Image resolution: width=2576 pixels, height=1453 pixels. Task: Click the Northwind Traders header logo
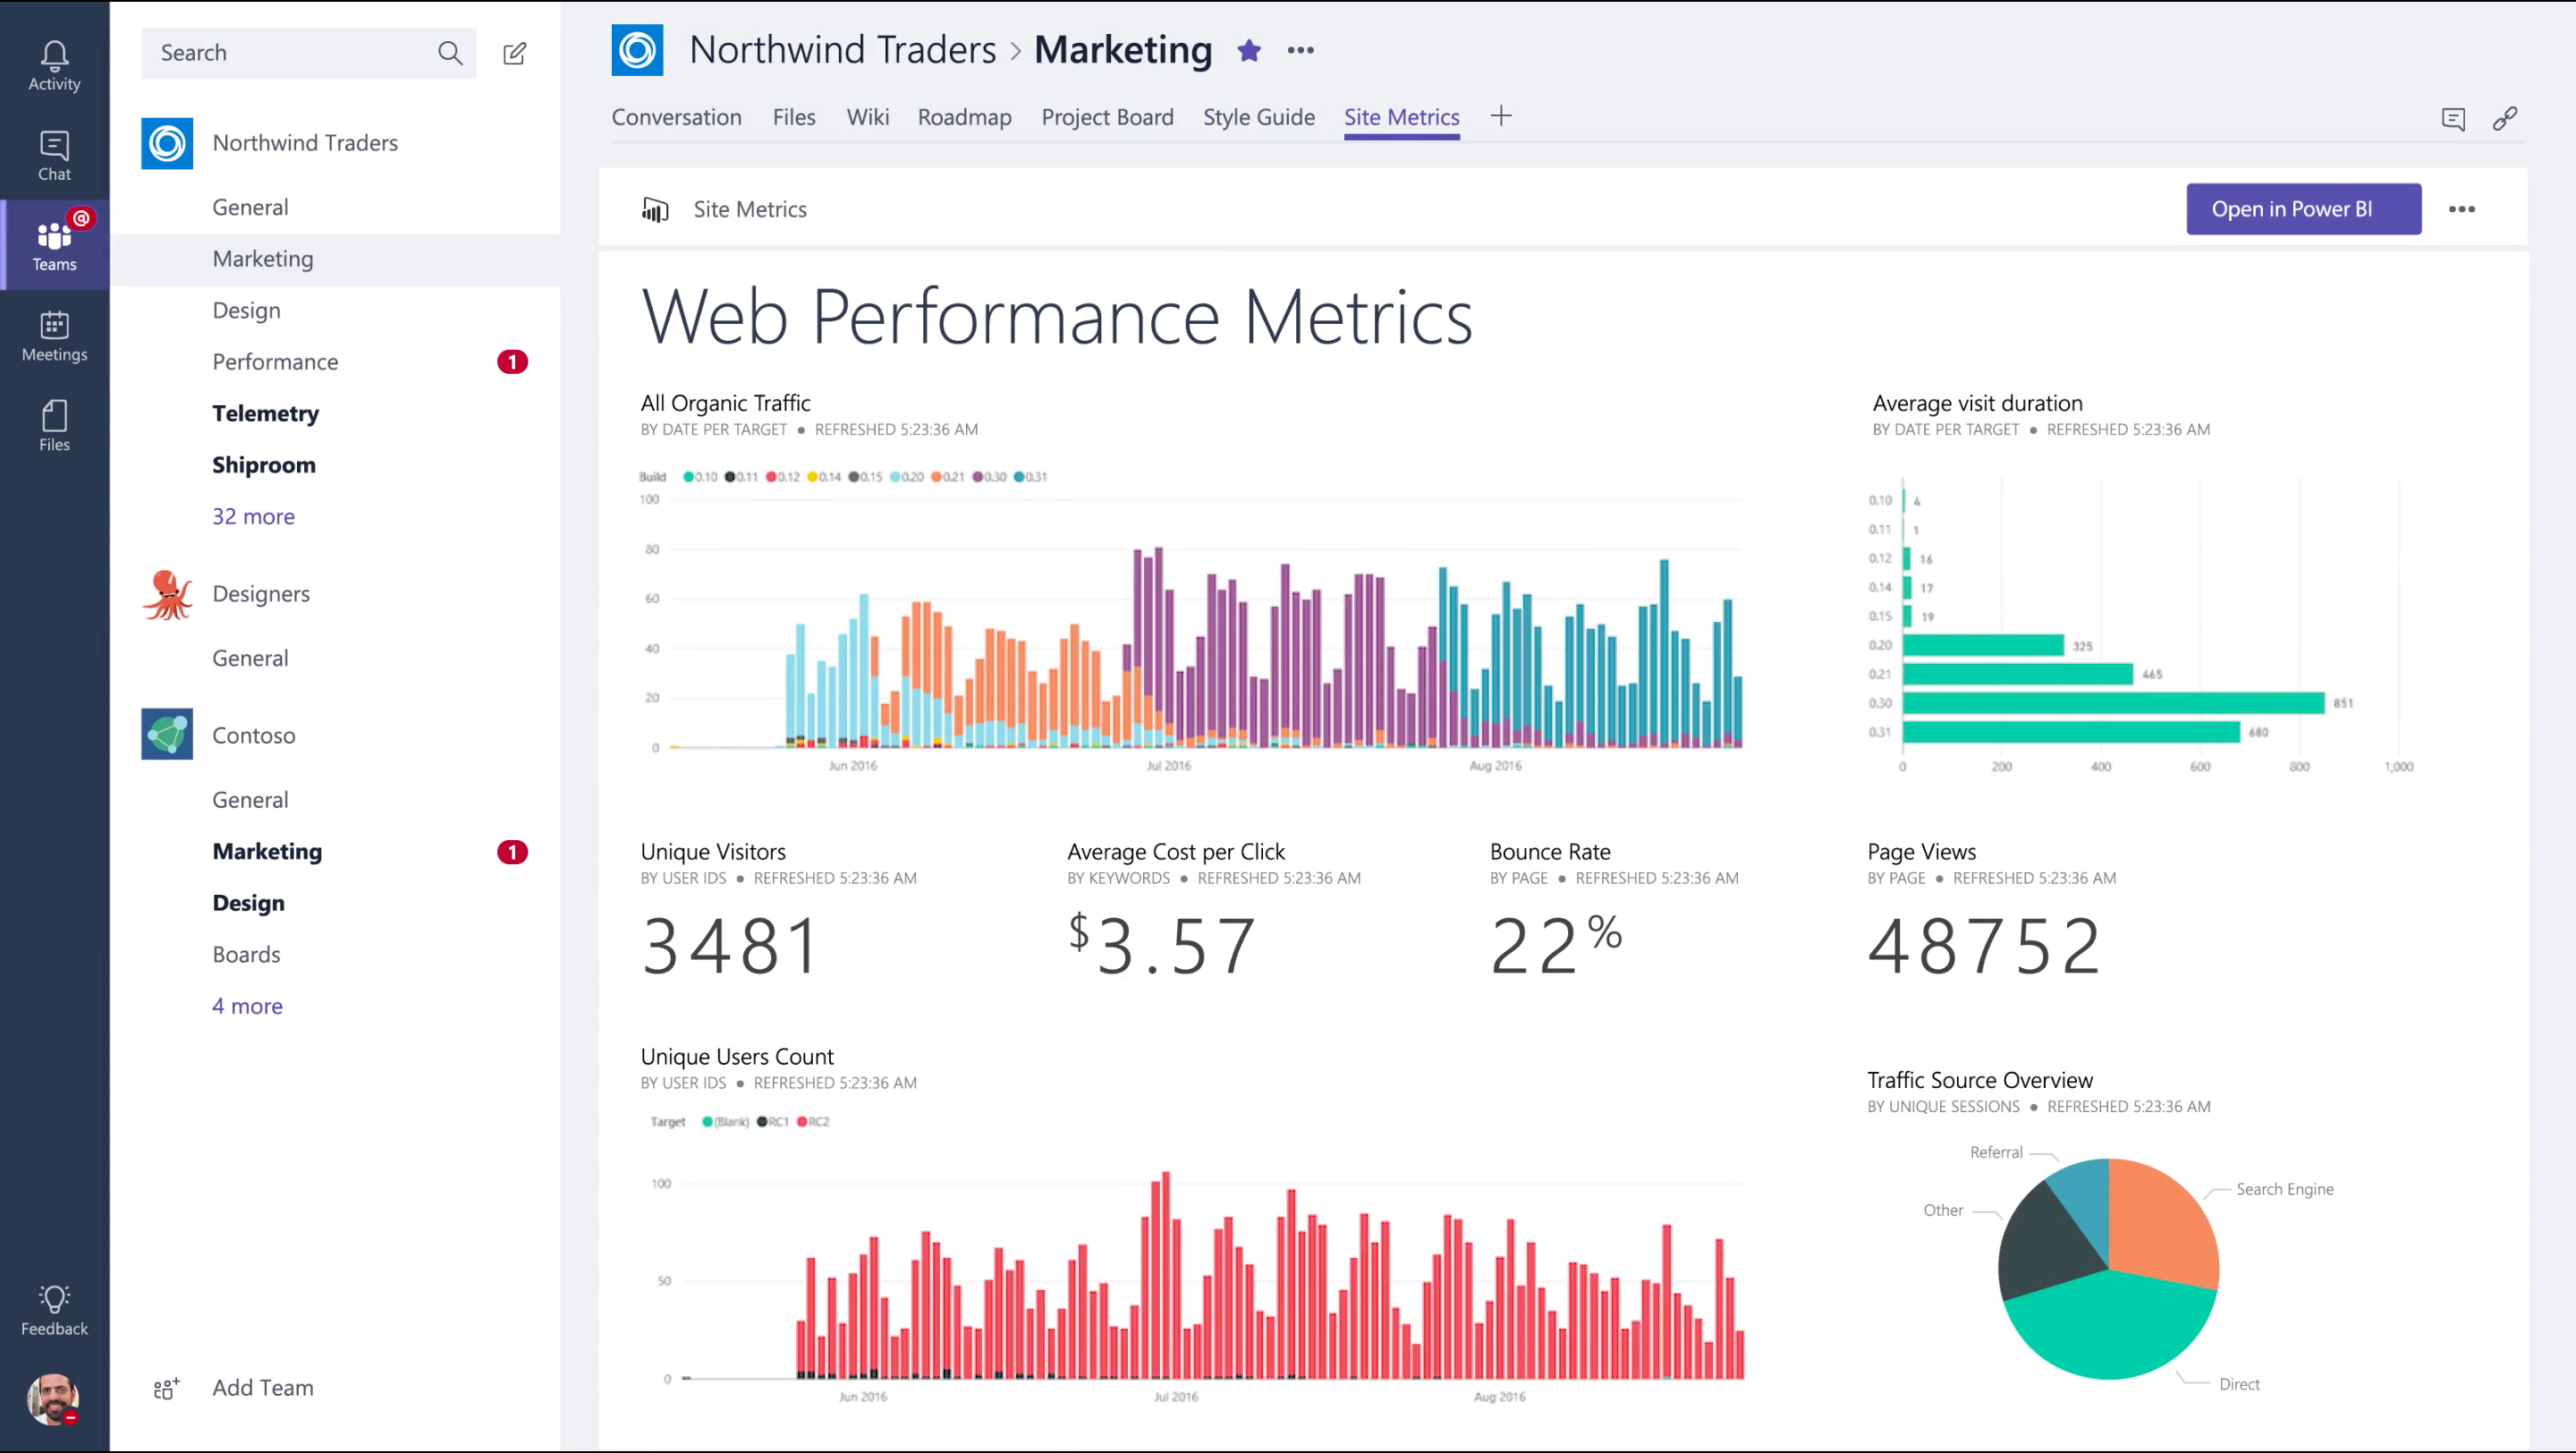(637, 50)
